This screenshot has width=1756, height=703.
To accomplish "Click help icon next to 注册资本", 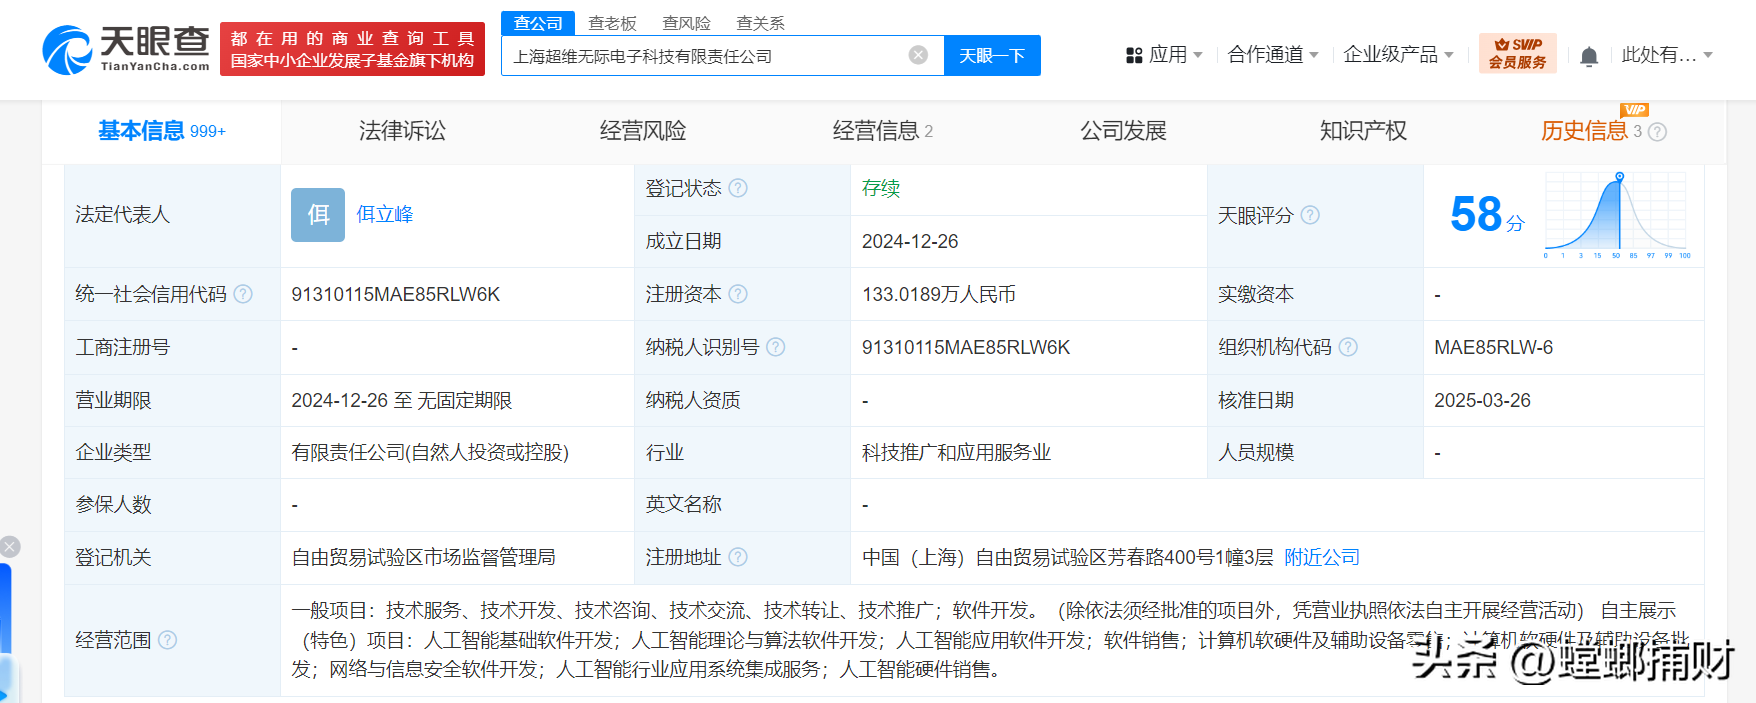I will coord(738,294).
